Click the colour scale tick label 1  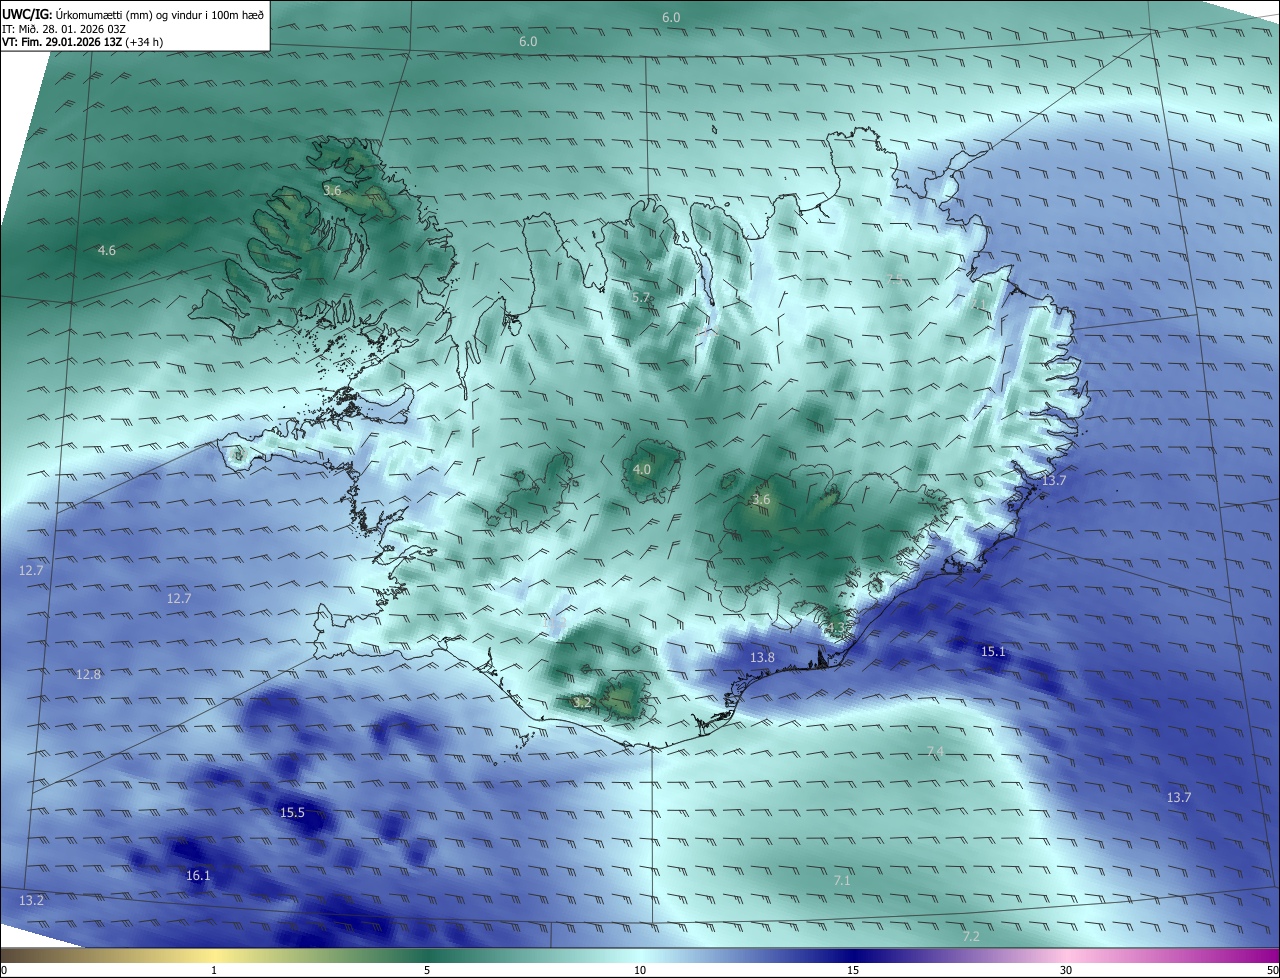point(214,970)
